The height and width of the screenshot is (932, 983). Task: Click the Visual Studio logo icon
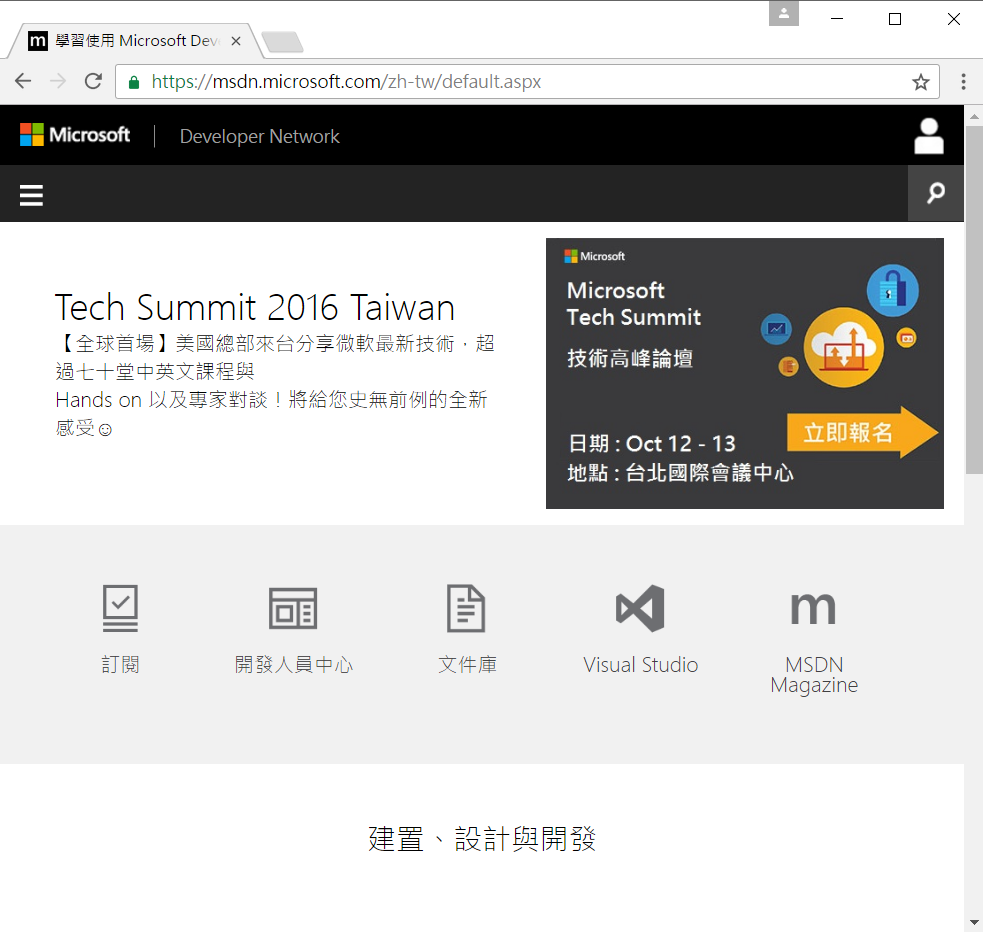tap(640, 608)
